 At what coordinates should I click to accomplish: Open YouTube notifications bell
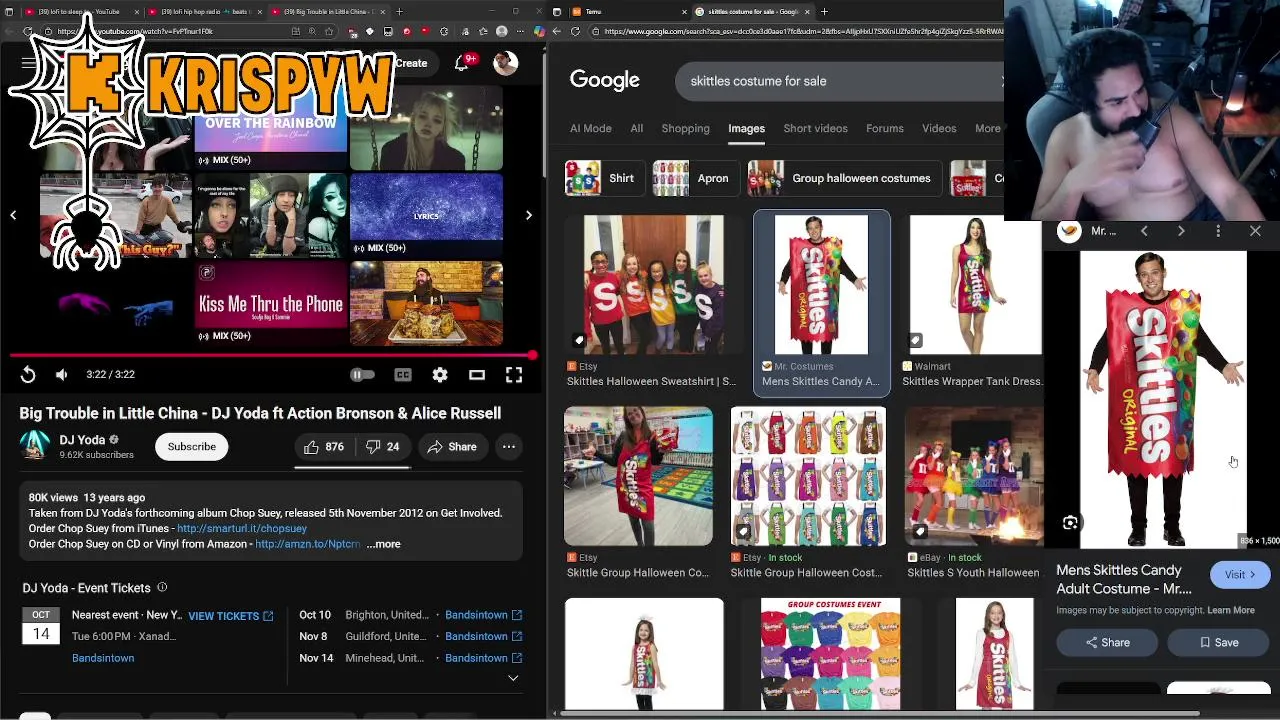[462, 63]
